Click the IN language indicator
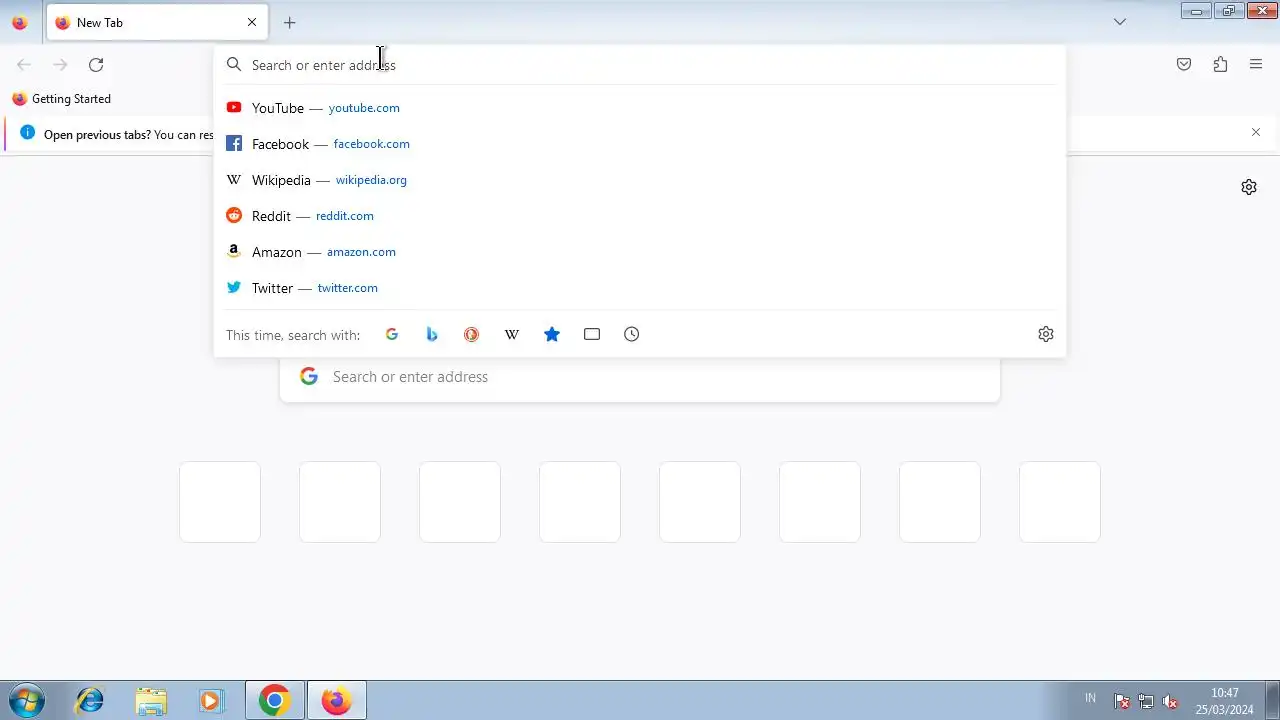1280x720 pixels. tap(1090, 698)
